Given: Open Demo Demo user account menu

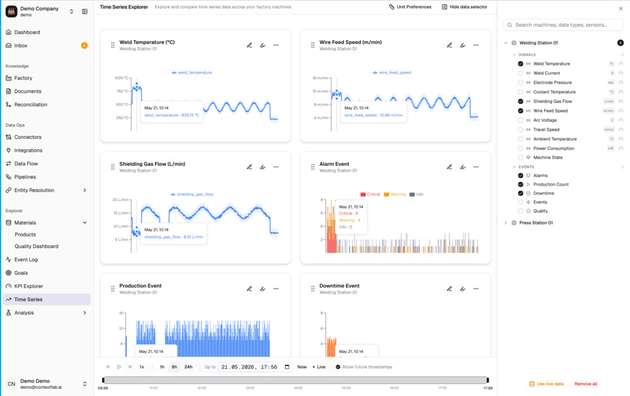Looking at the screenshot, I should (47, 384).
